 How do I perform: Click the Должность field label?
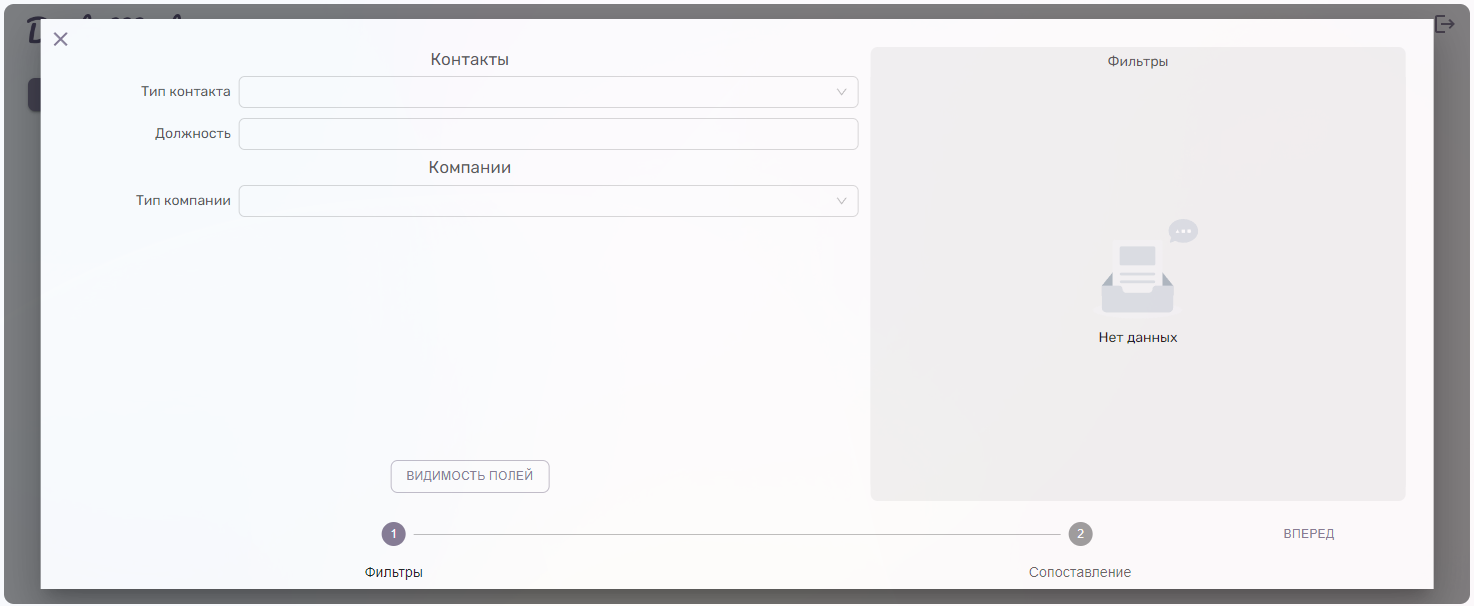coord(192,134)
